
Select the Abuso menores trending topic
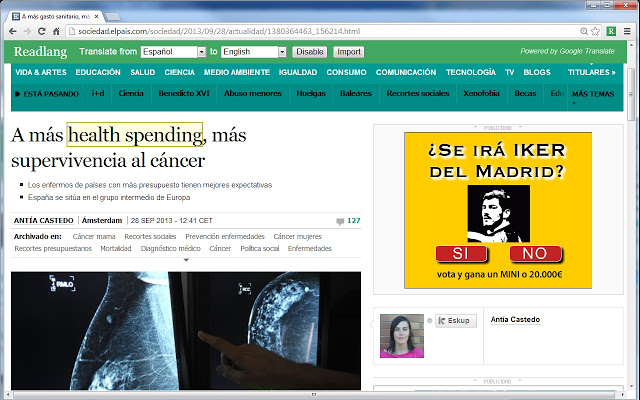(x=253, y=93)
